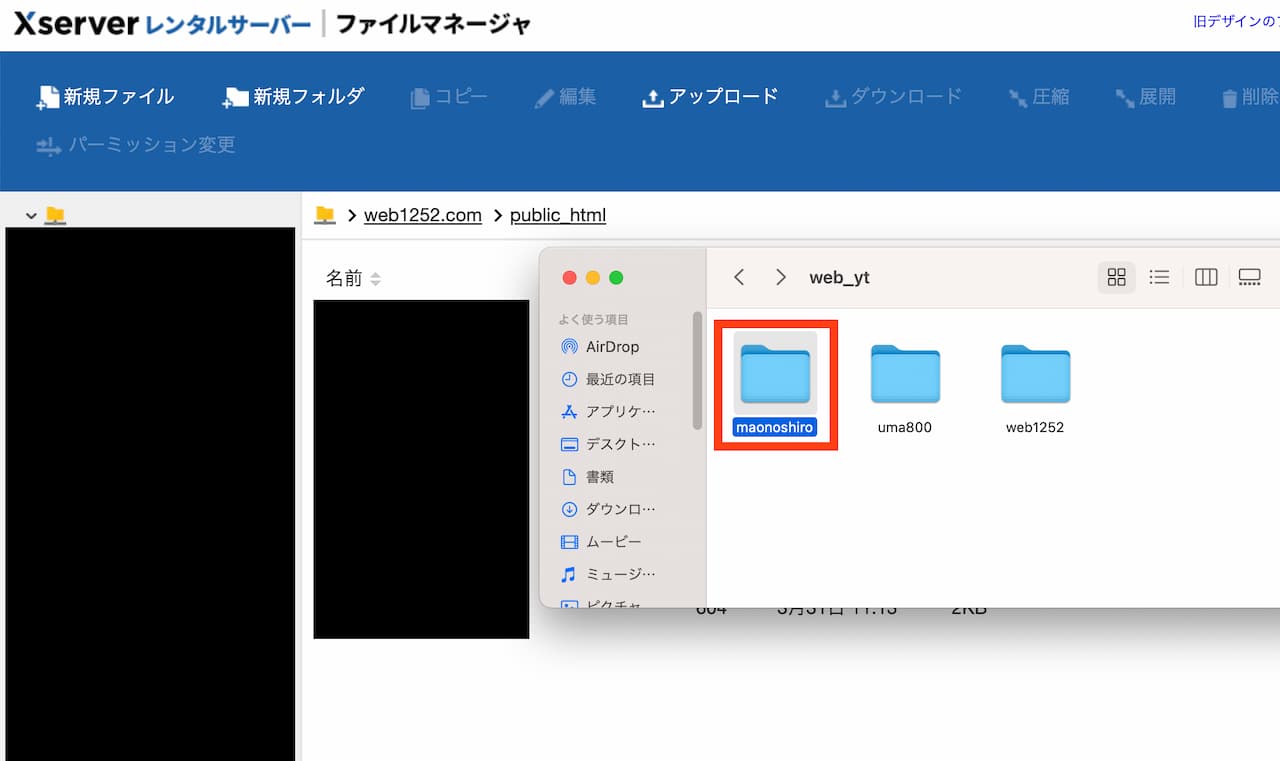Switch Finder to icon view

1117,277
